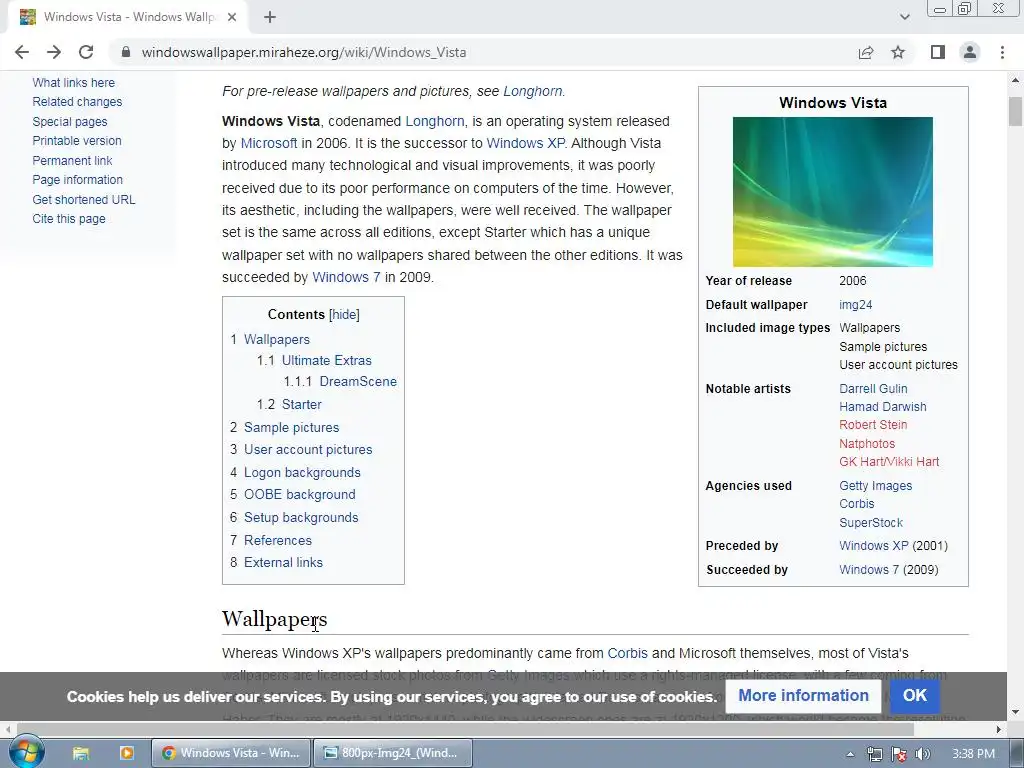This screenshot has width=1024, height=768.
Task: Open Permanent link in sidebar
Action: [x=72, y=161]
